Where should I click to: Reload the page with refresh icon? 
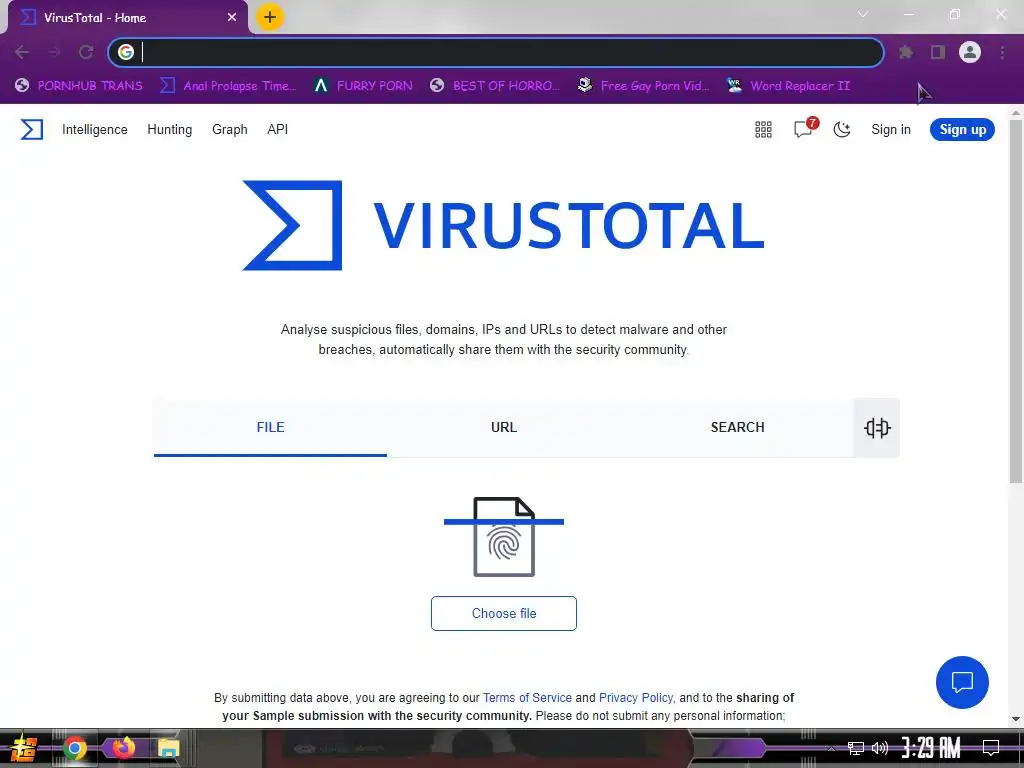tap(86, 52)
